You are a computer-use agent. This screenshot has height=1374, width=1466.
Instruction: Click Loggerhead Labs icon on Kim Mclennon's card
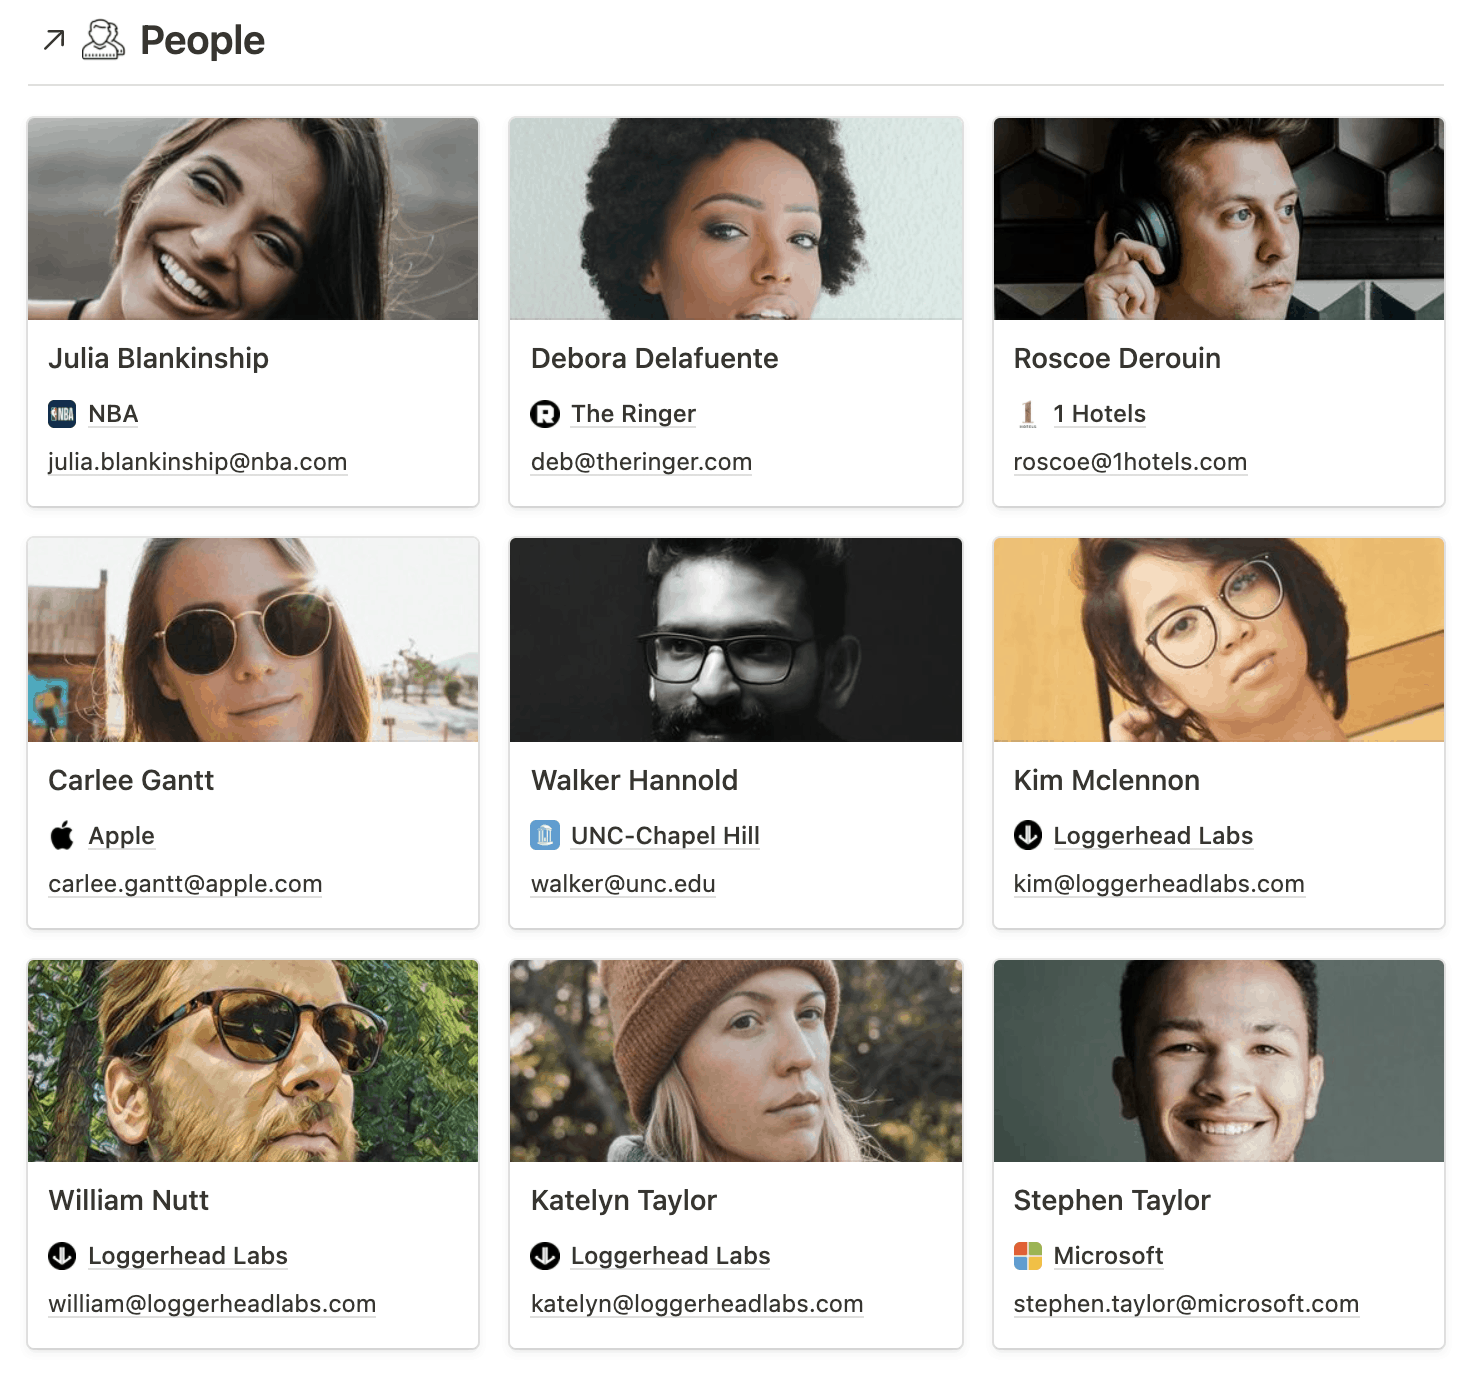[1028, 836]
